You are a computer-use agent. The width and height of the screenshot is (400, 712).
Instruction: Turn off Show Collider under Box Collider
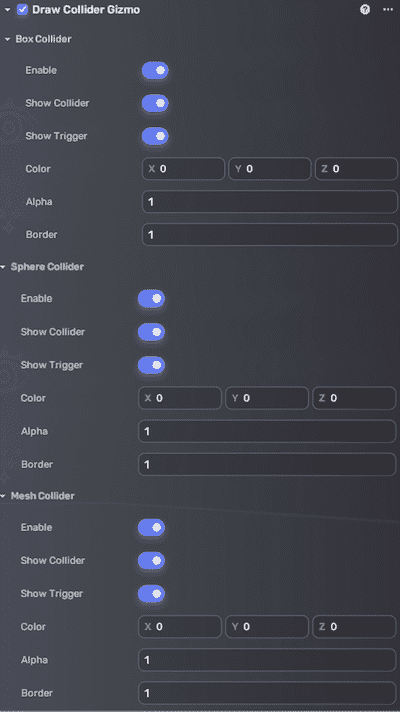pos(155,104)
